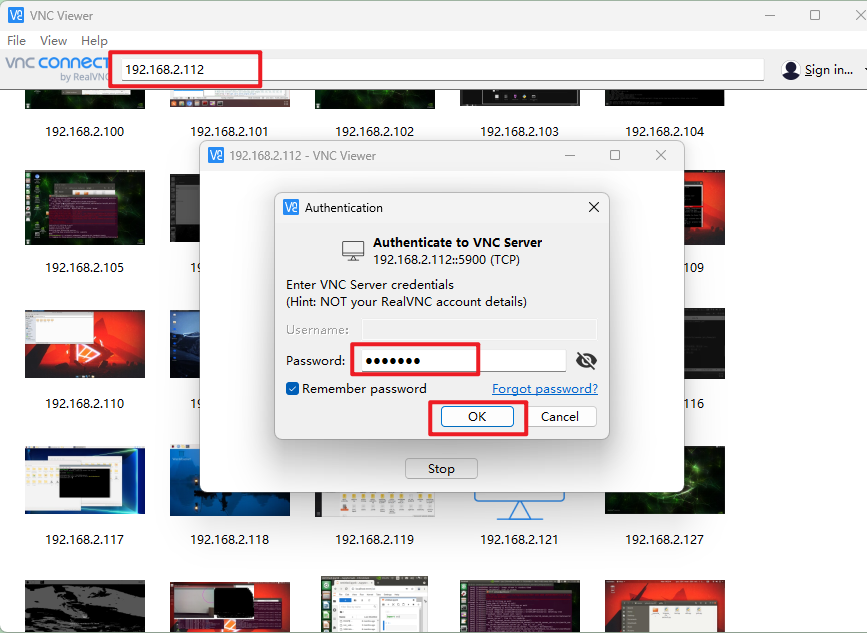Screen dimensions: 867x633
Task: Click the 192.168.2.103 label
Action: pos(519,132)
